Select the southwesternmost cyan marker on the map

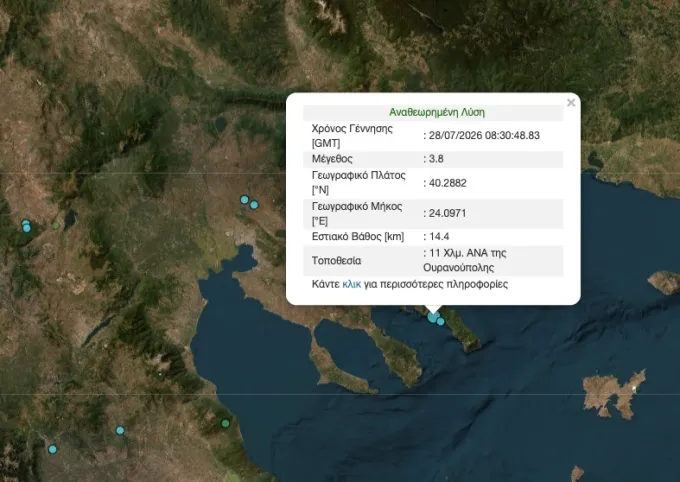coord(52,449)
